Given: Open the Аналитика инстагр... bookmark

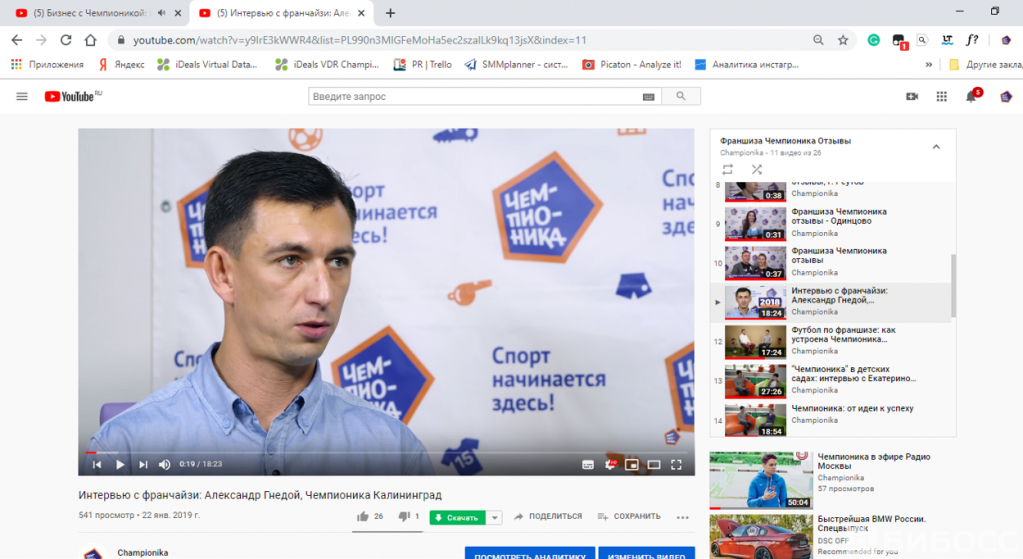Looking at the screenshot, I should [746, 65].
